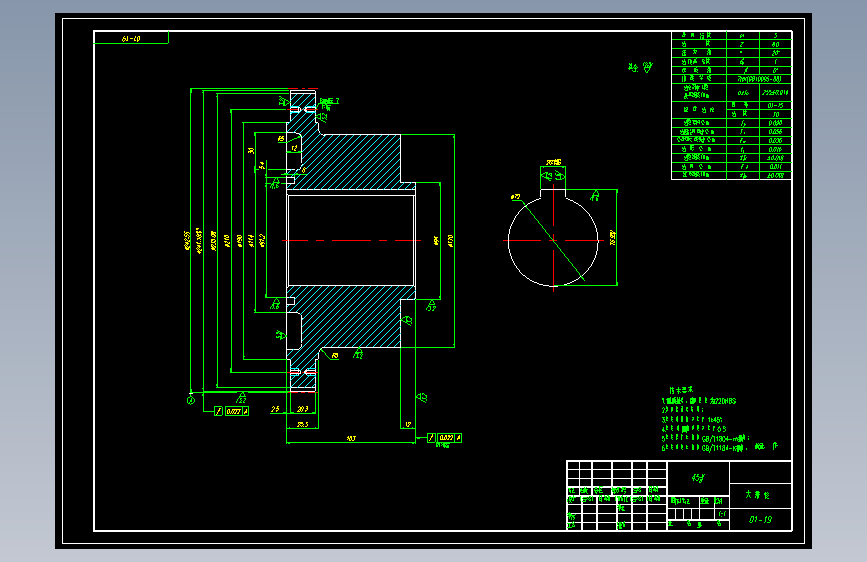Select the technical requirement line ending with 220HBS

[699, 401]
